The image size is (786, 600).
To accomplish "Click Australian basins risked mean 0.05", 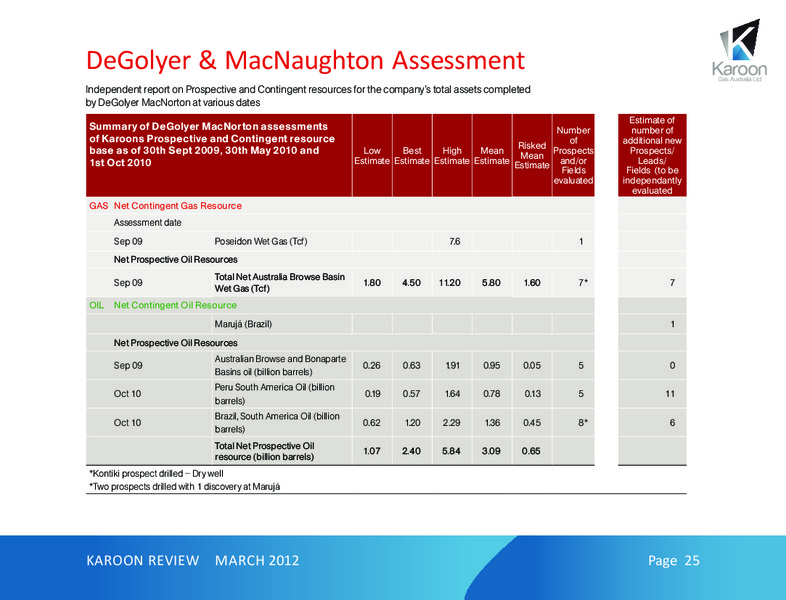I will pyautogui.click(x=532, y=365).
